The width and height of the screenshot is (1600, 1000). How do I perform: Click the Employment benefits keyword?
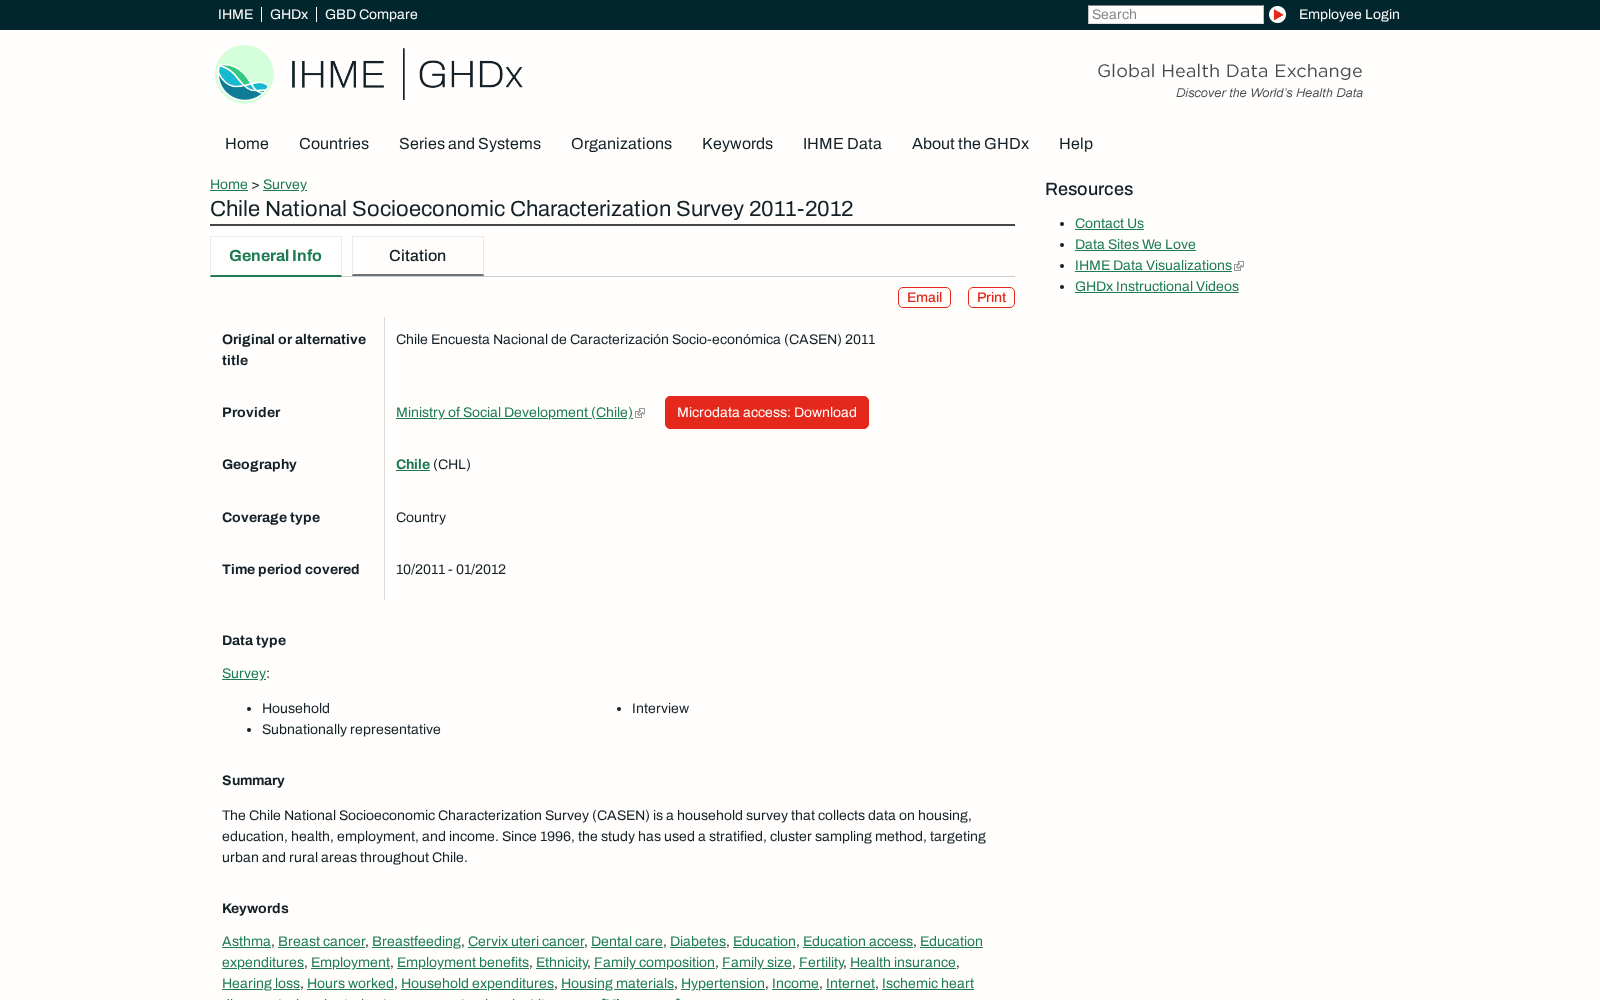(x=463, y=962)
